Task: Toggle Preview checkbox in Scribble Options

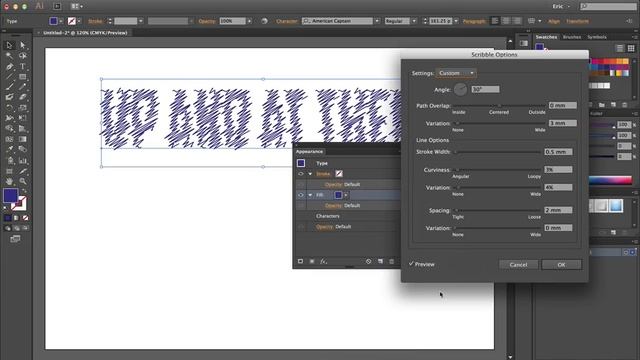Action: [411, 264]
